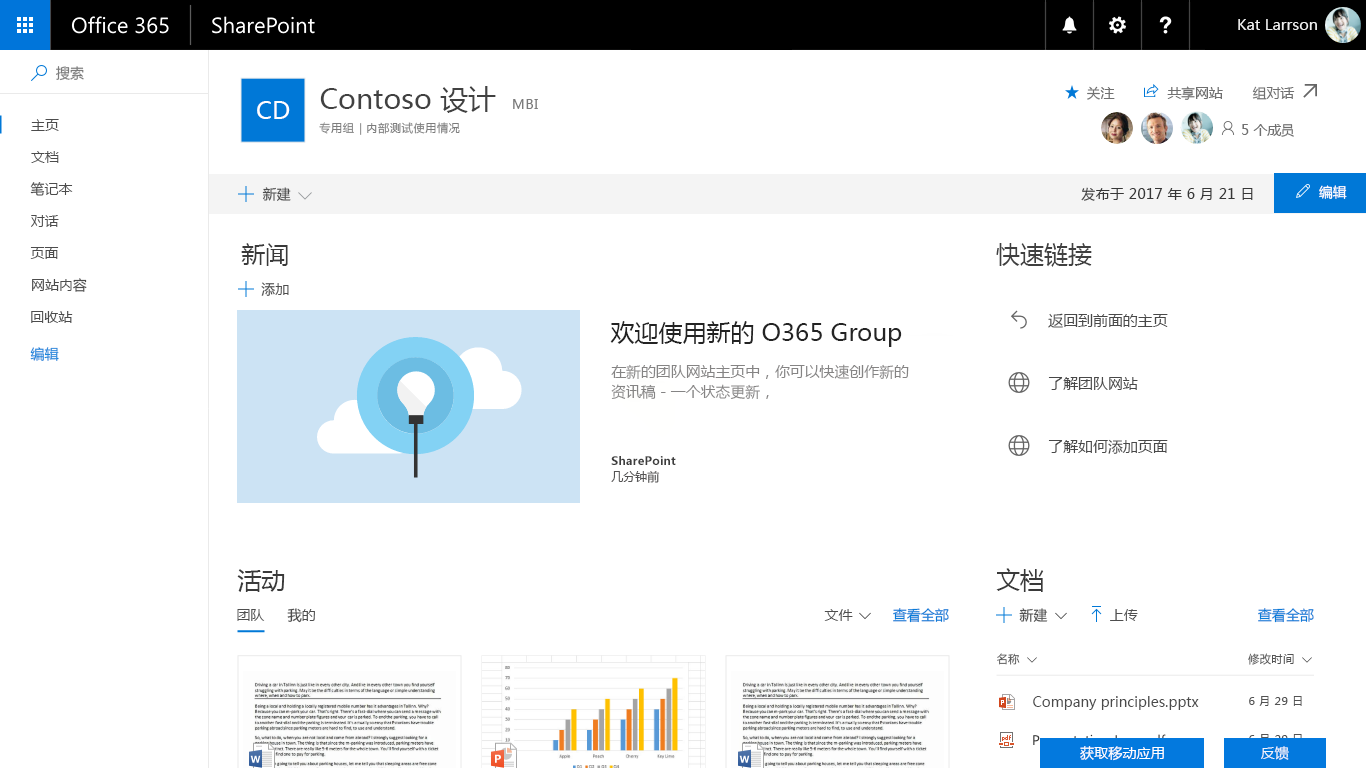Click the first member avatar
This screenshot has width=1366, height=768.
pyautogui.click(x=1117, y=128)
